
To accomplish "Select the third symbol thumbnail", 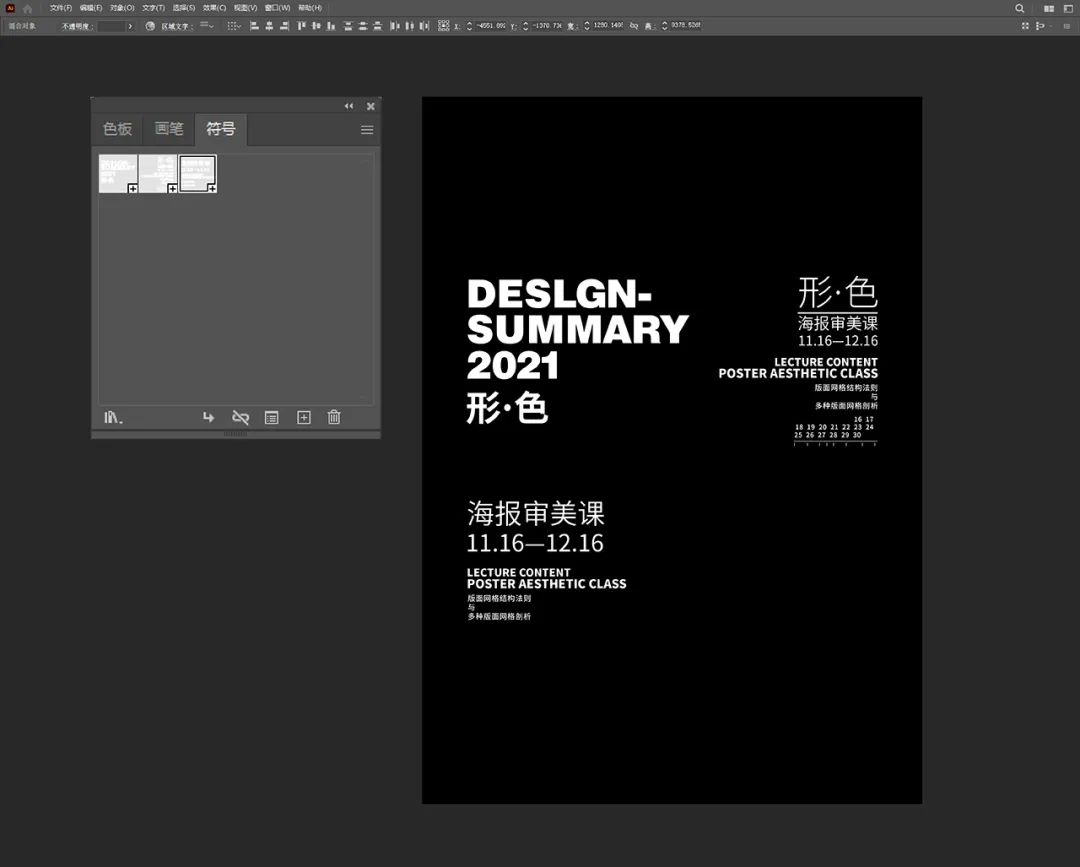I will (x=198, y=173).
